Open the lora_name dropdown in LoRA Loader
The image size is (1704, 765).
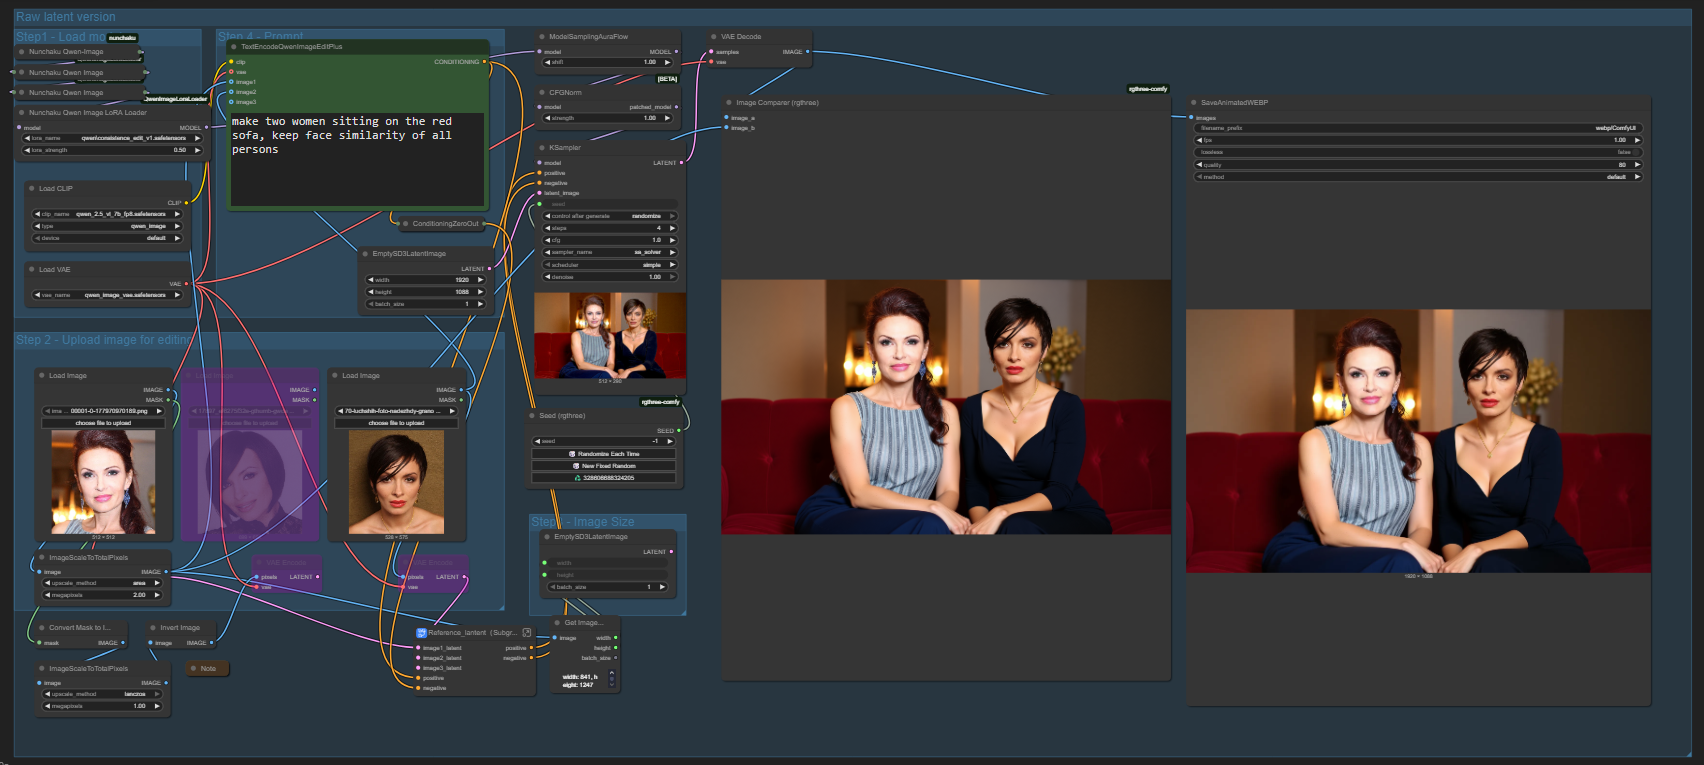click(x=112, y=138)
